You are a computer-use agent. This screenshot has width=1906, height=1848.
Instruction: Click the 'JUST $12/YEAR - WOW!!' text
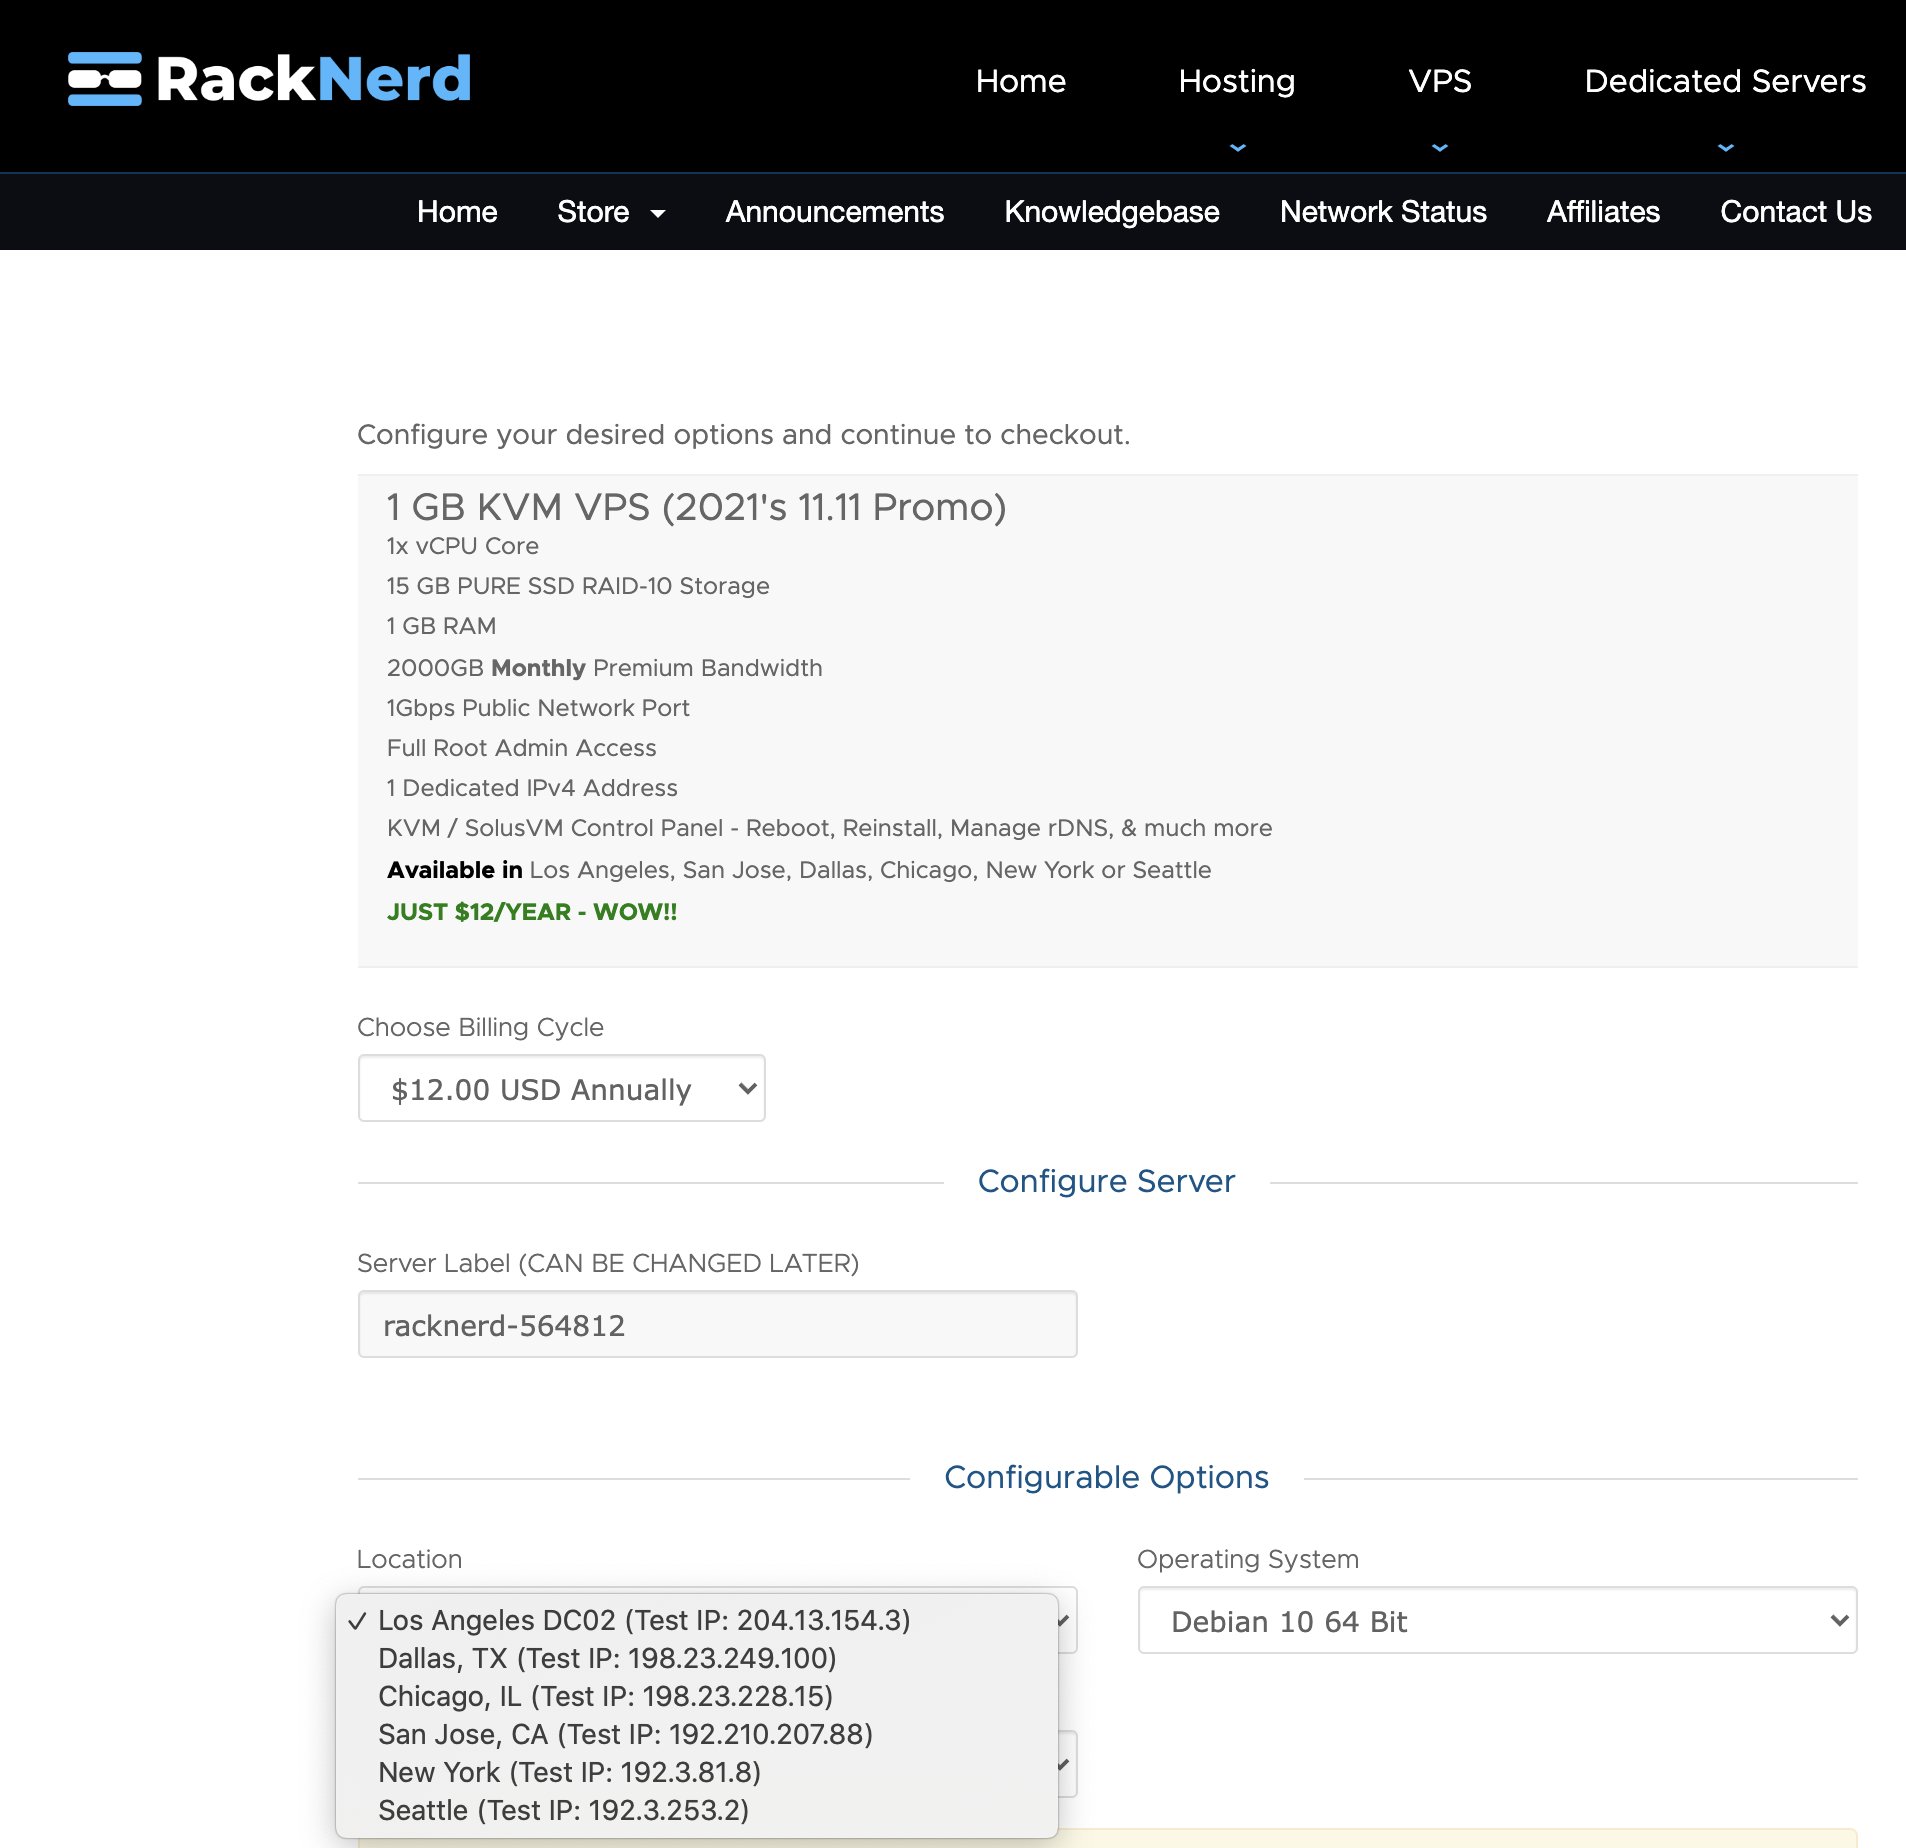click(x=532, y=912)
